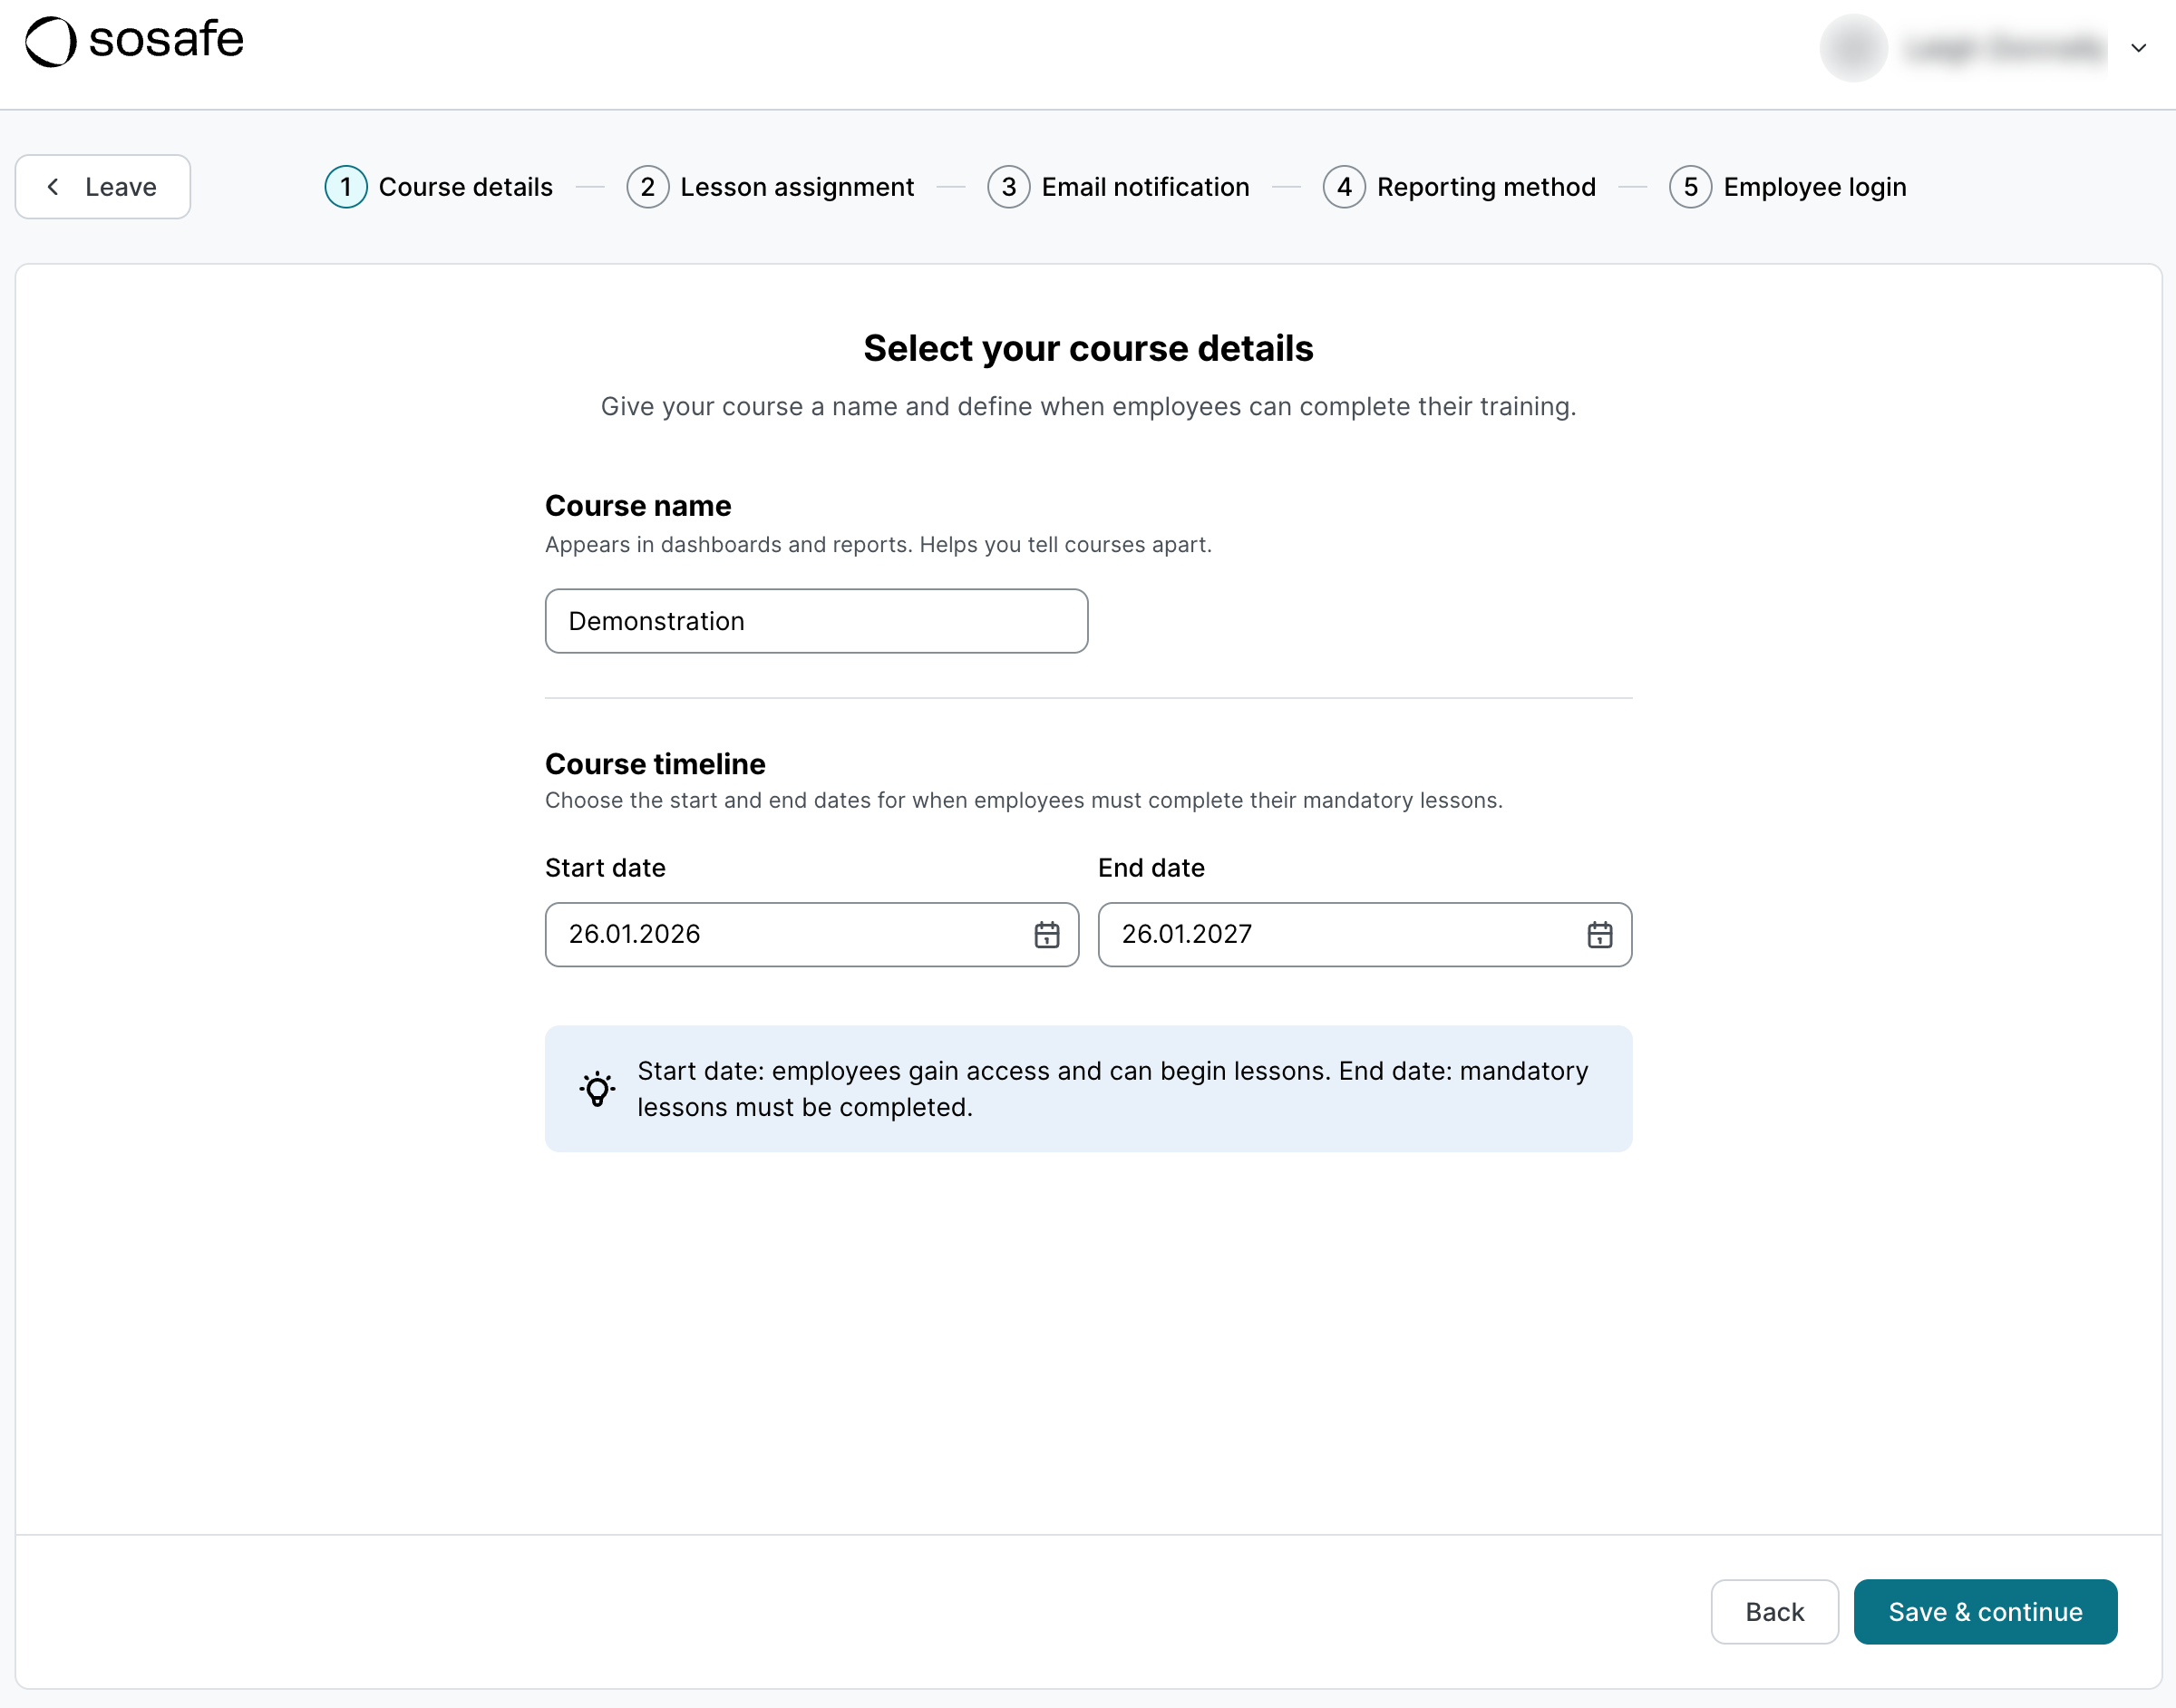Click the Lesson assignment step label
Screen dimensions: 2176x1708
796,187
